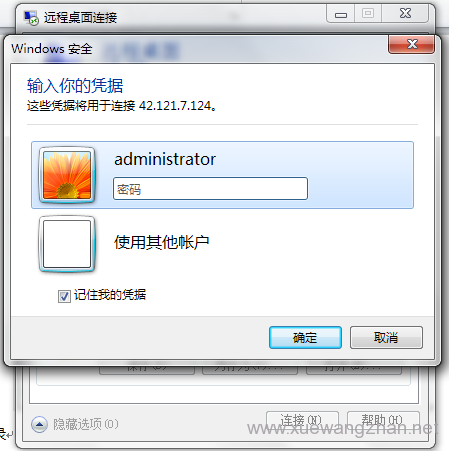Click the 隐藏选项 label
Image resolution: width=449 pixels, height=451 pixels.
point(86,424)
